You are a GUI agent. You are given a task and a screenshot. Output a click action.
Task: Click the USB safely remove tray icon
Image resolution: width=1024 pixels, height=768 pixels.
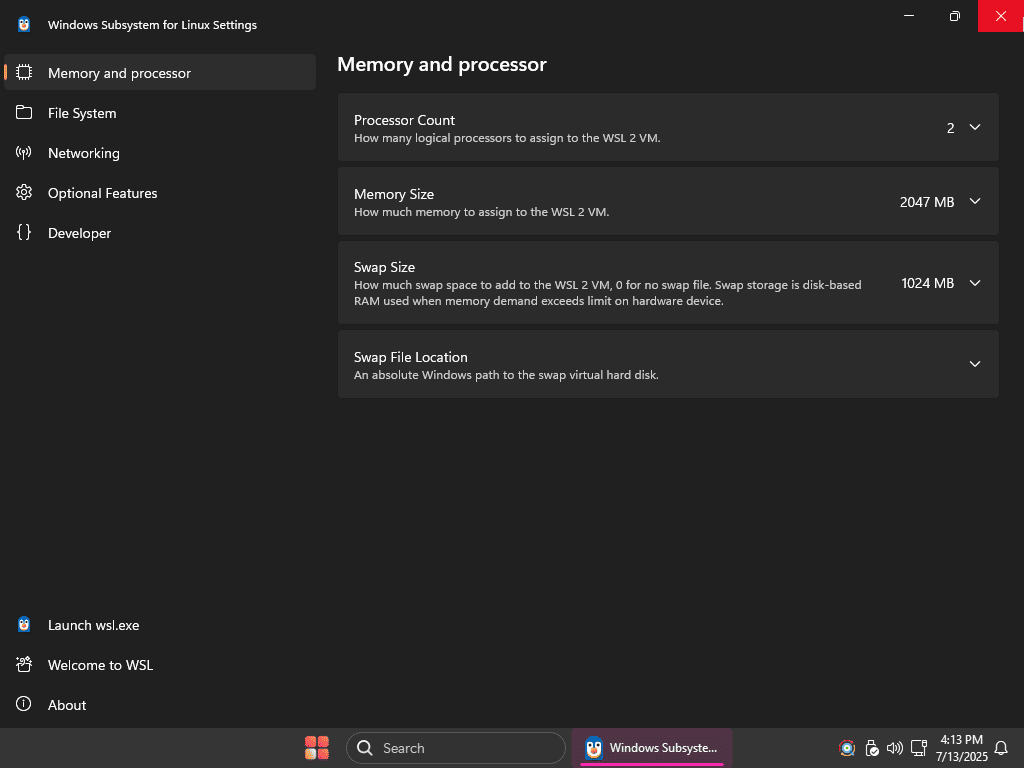(x=872, y=748)
